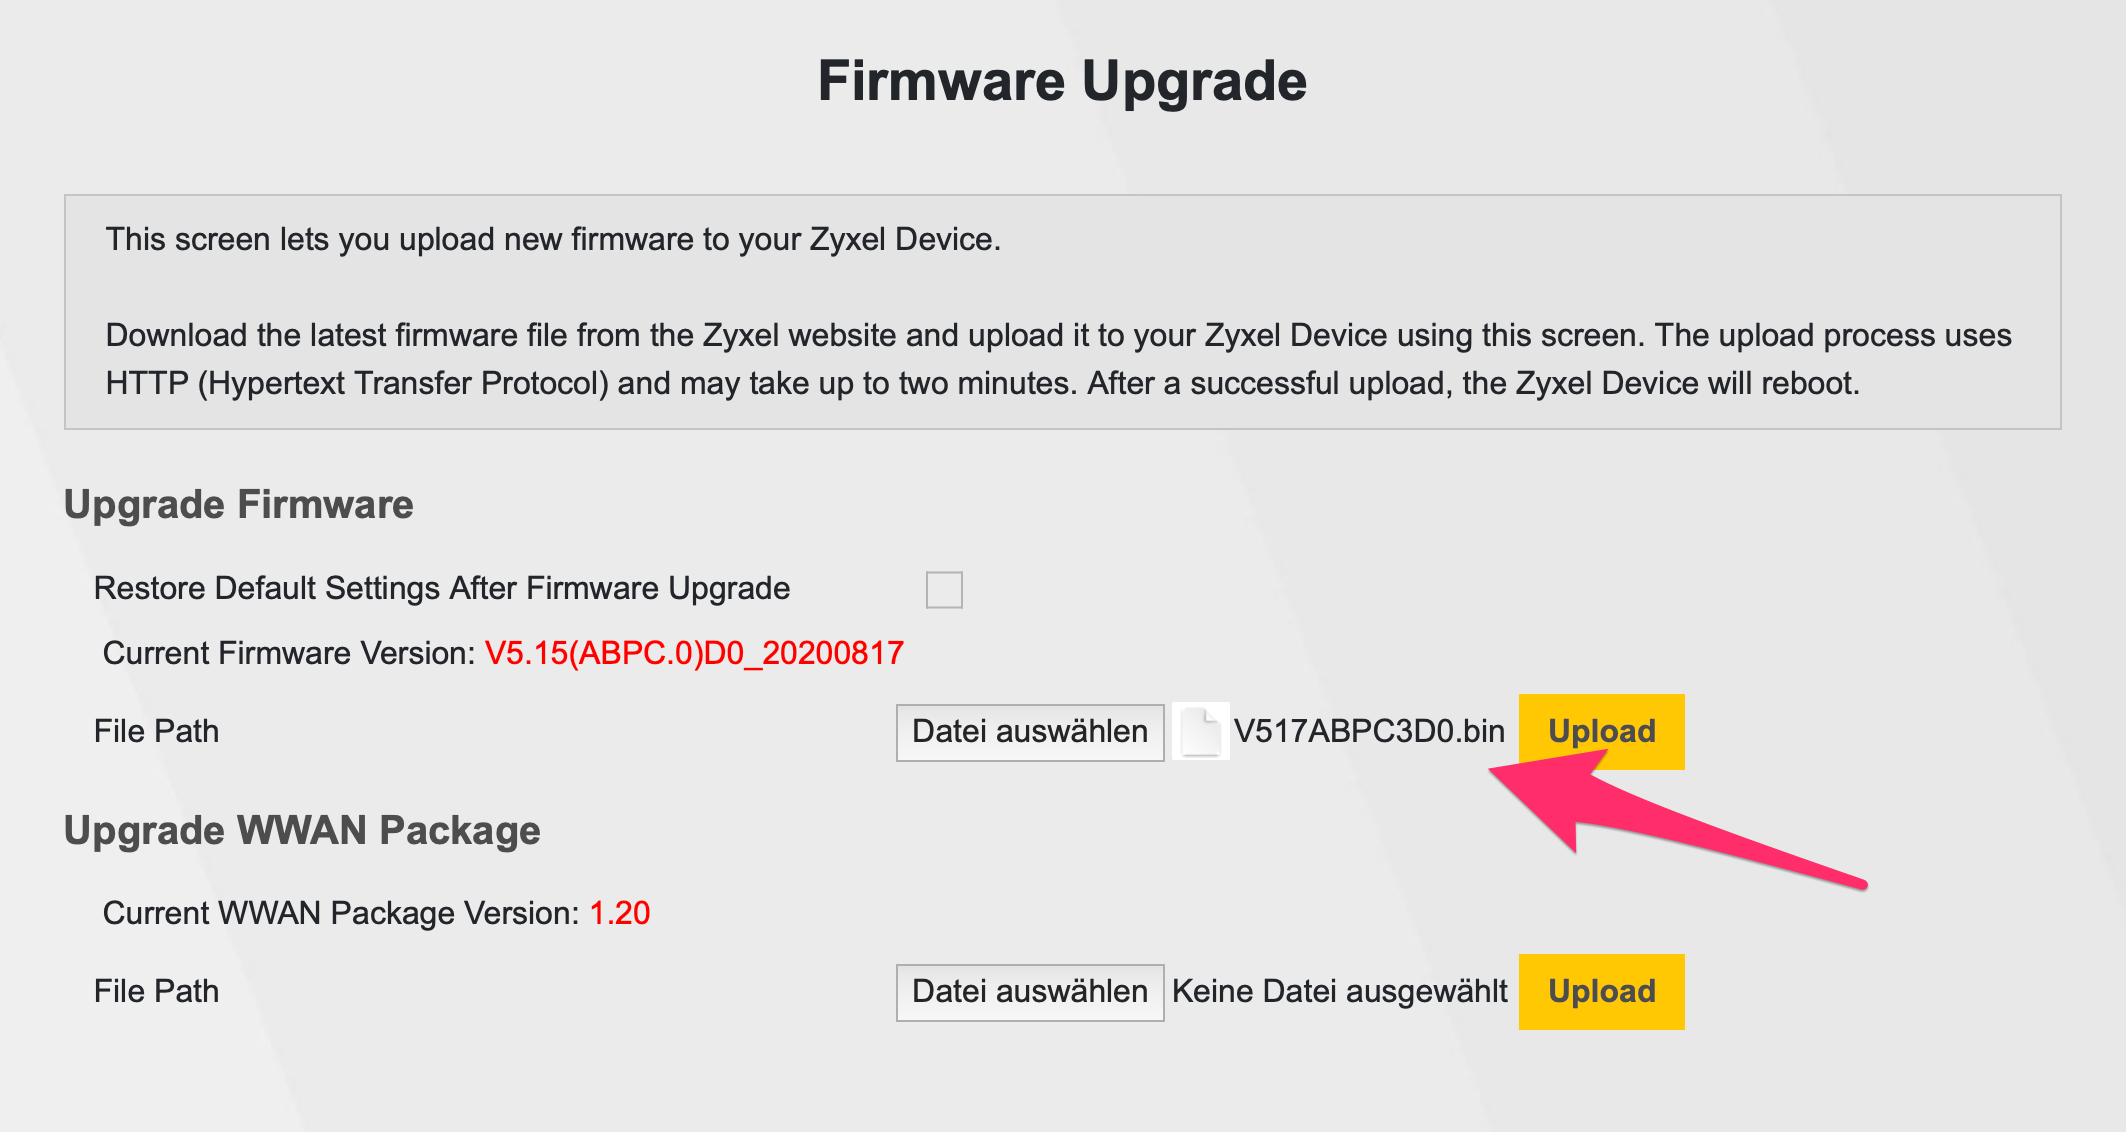Click the file document icon beside V517ABPC3D0.bin
Image resolution: width=2126 pixels, height=1132 pixels.
pyautogui.click(x=1203, y=731)
